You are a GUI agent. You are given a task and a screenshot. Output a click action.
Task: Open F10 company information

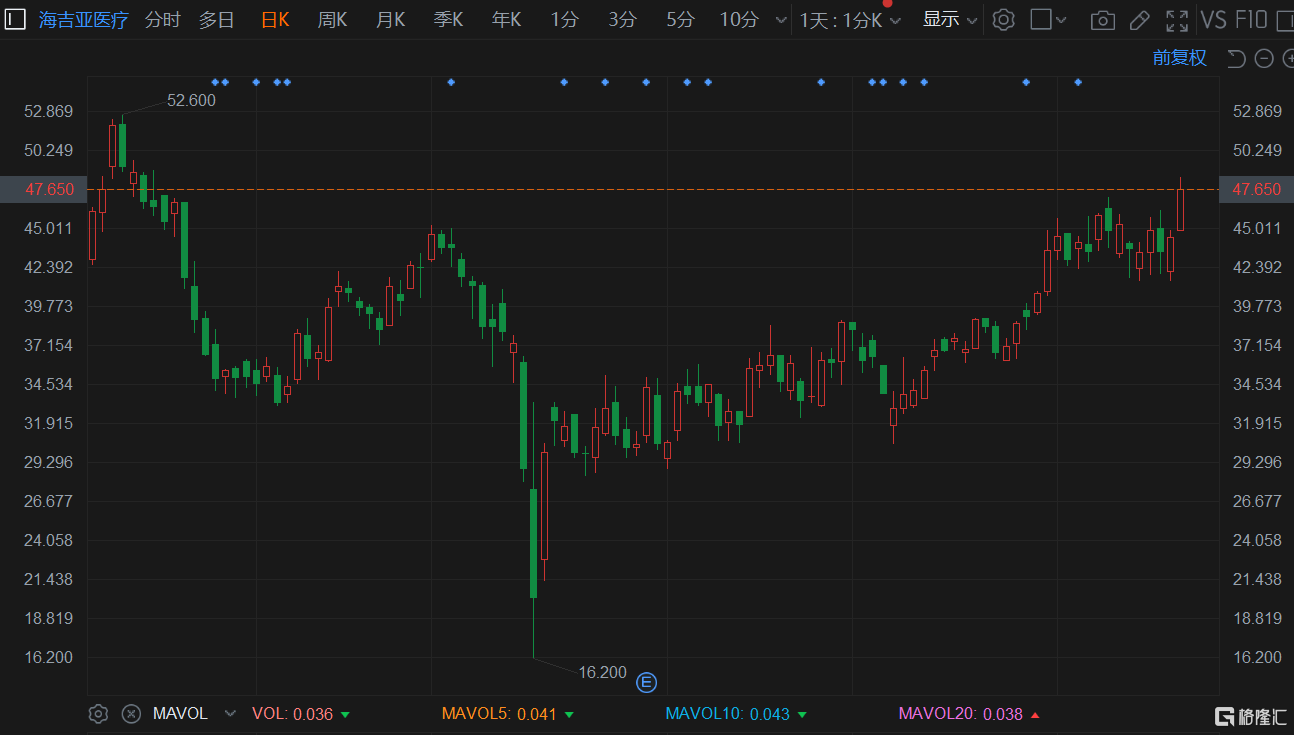pyautogui.click(x=1251, y=20)
